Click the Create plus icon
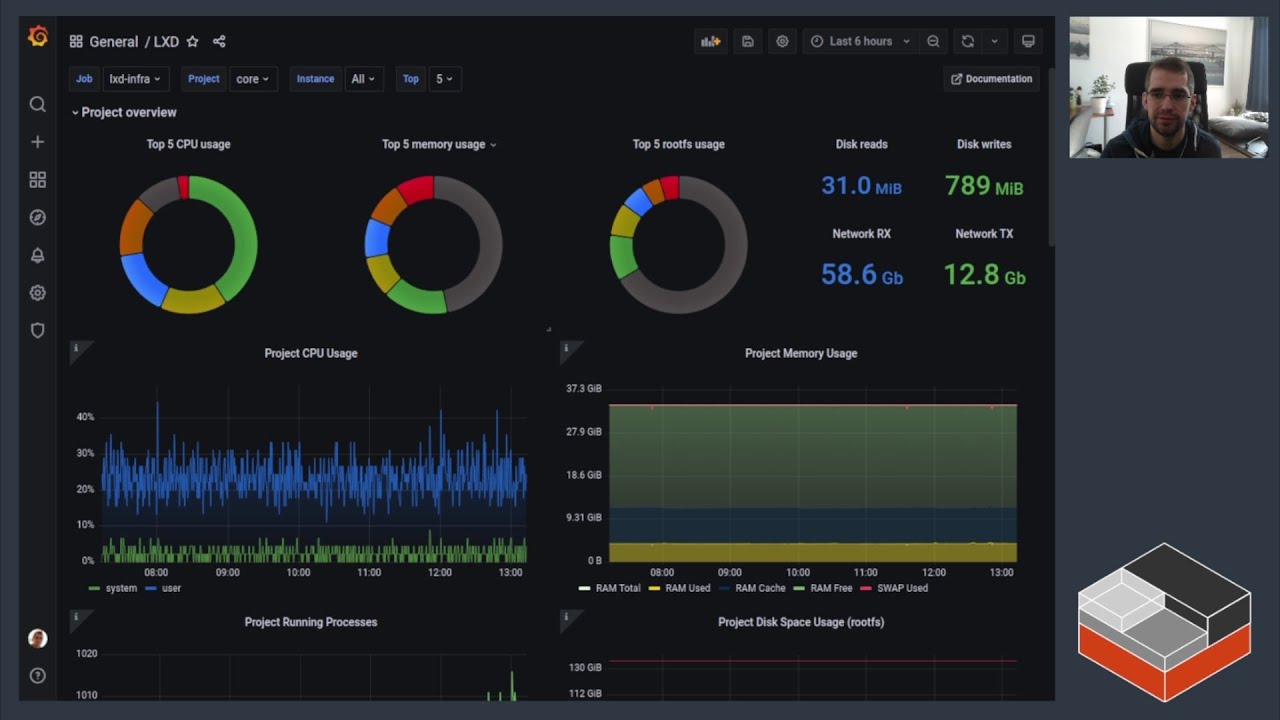 click(x=38, y=142)
